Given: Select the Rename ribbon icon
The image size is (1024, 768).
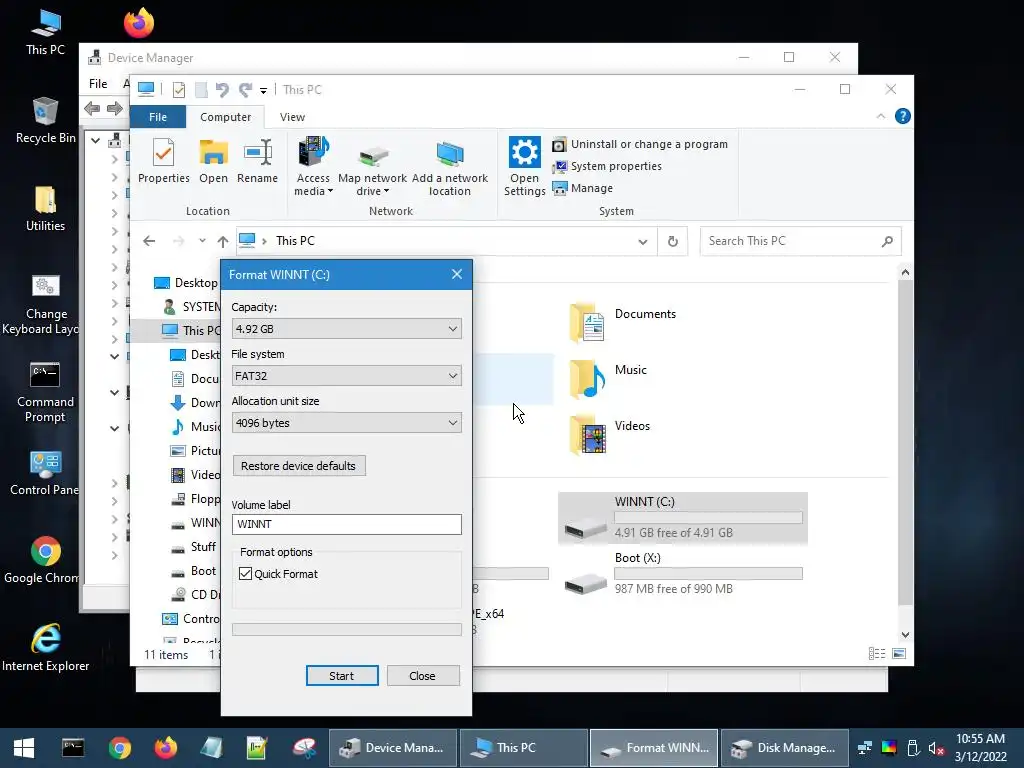Looking at the screenshot, I should (257, 160).
